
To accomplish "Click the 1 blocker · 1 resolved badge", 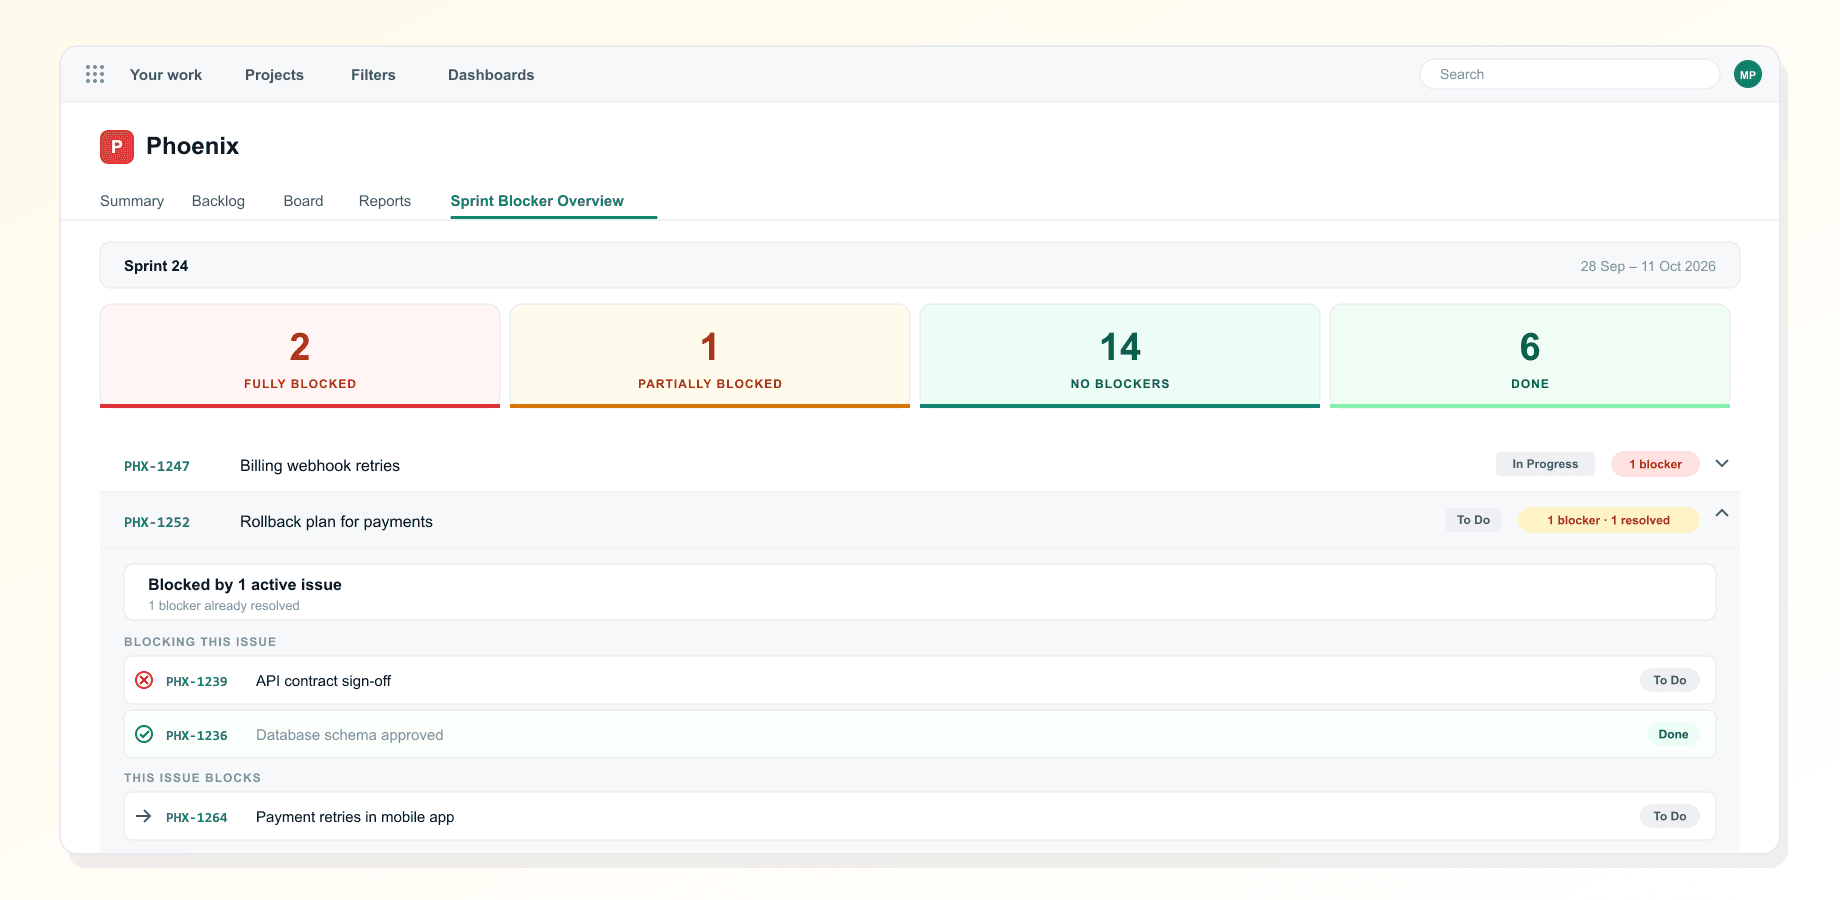I will [1608, 520].
